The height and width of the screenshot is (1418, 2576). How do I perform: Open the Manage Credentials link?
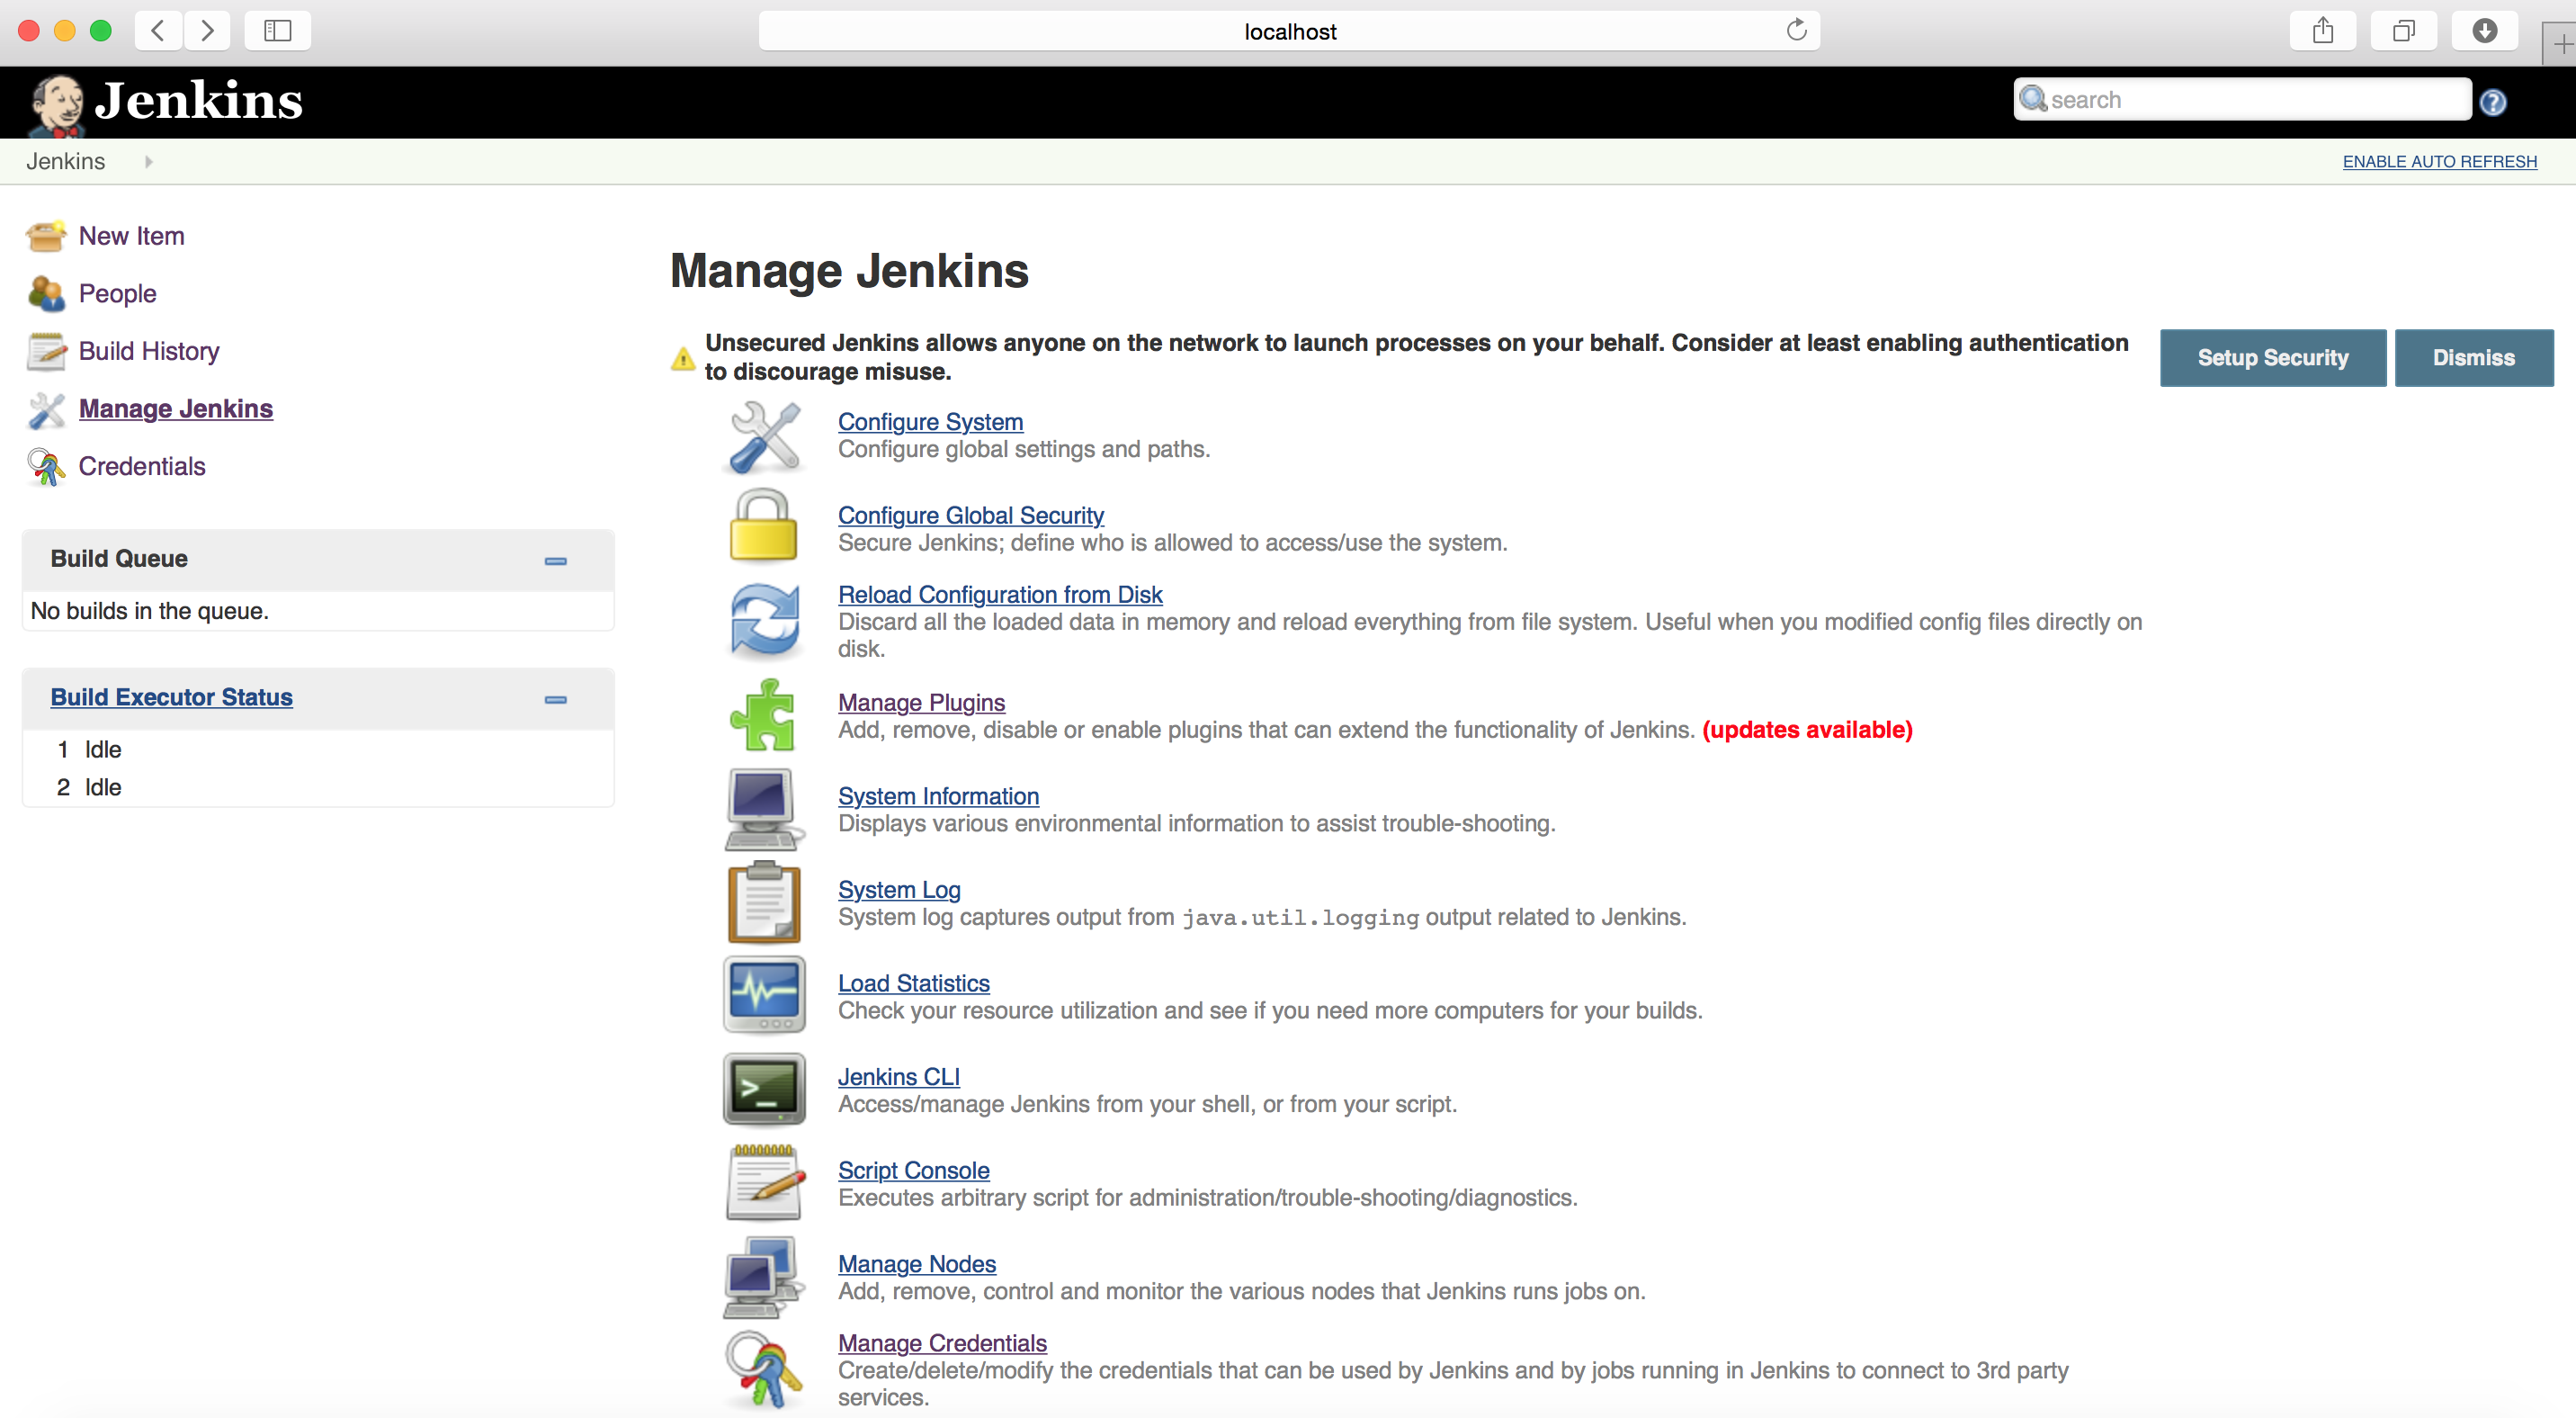942,1343
